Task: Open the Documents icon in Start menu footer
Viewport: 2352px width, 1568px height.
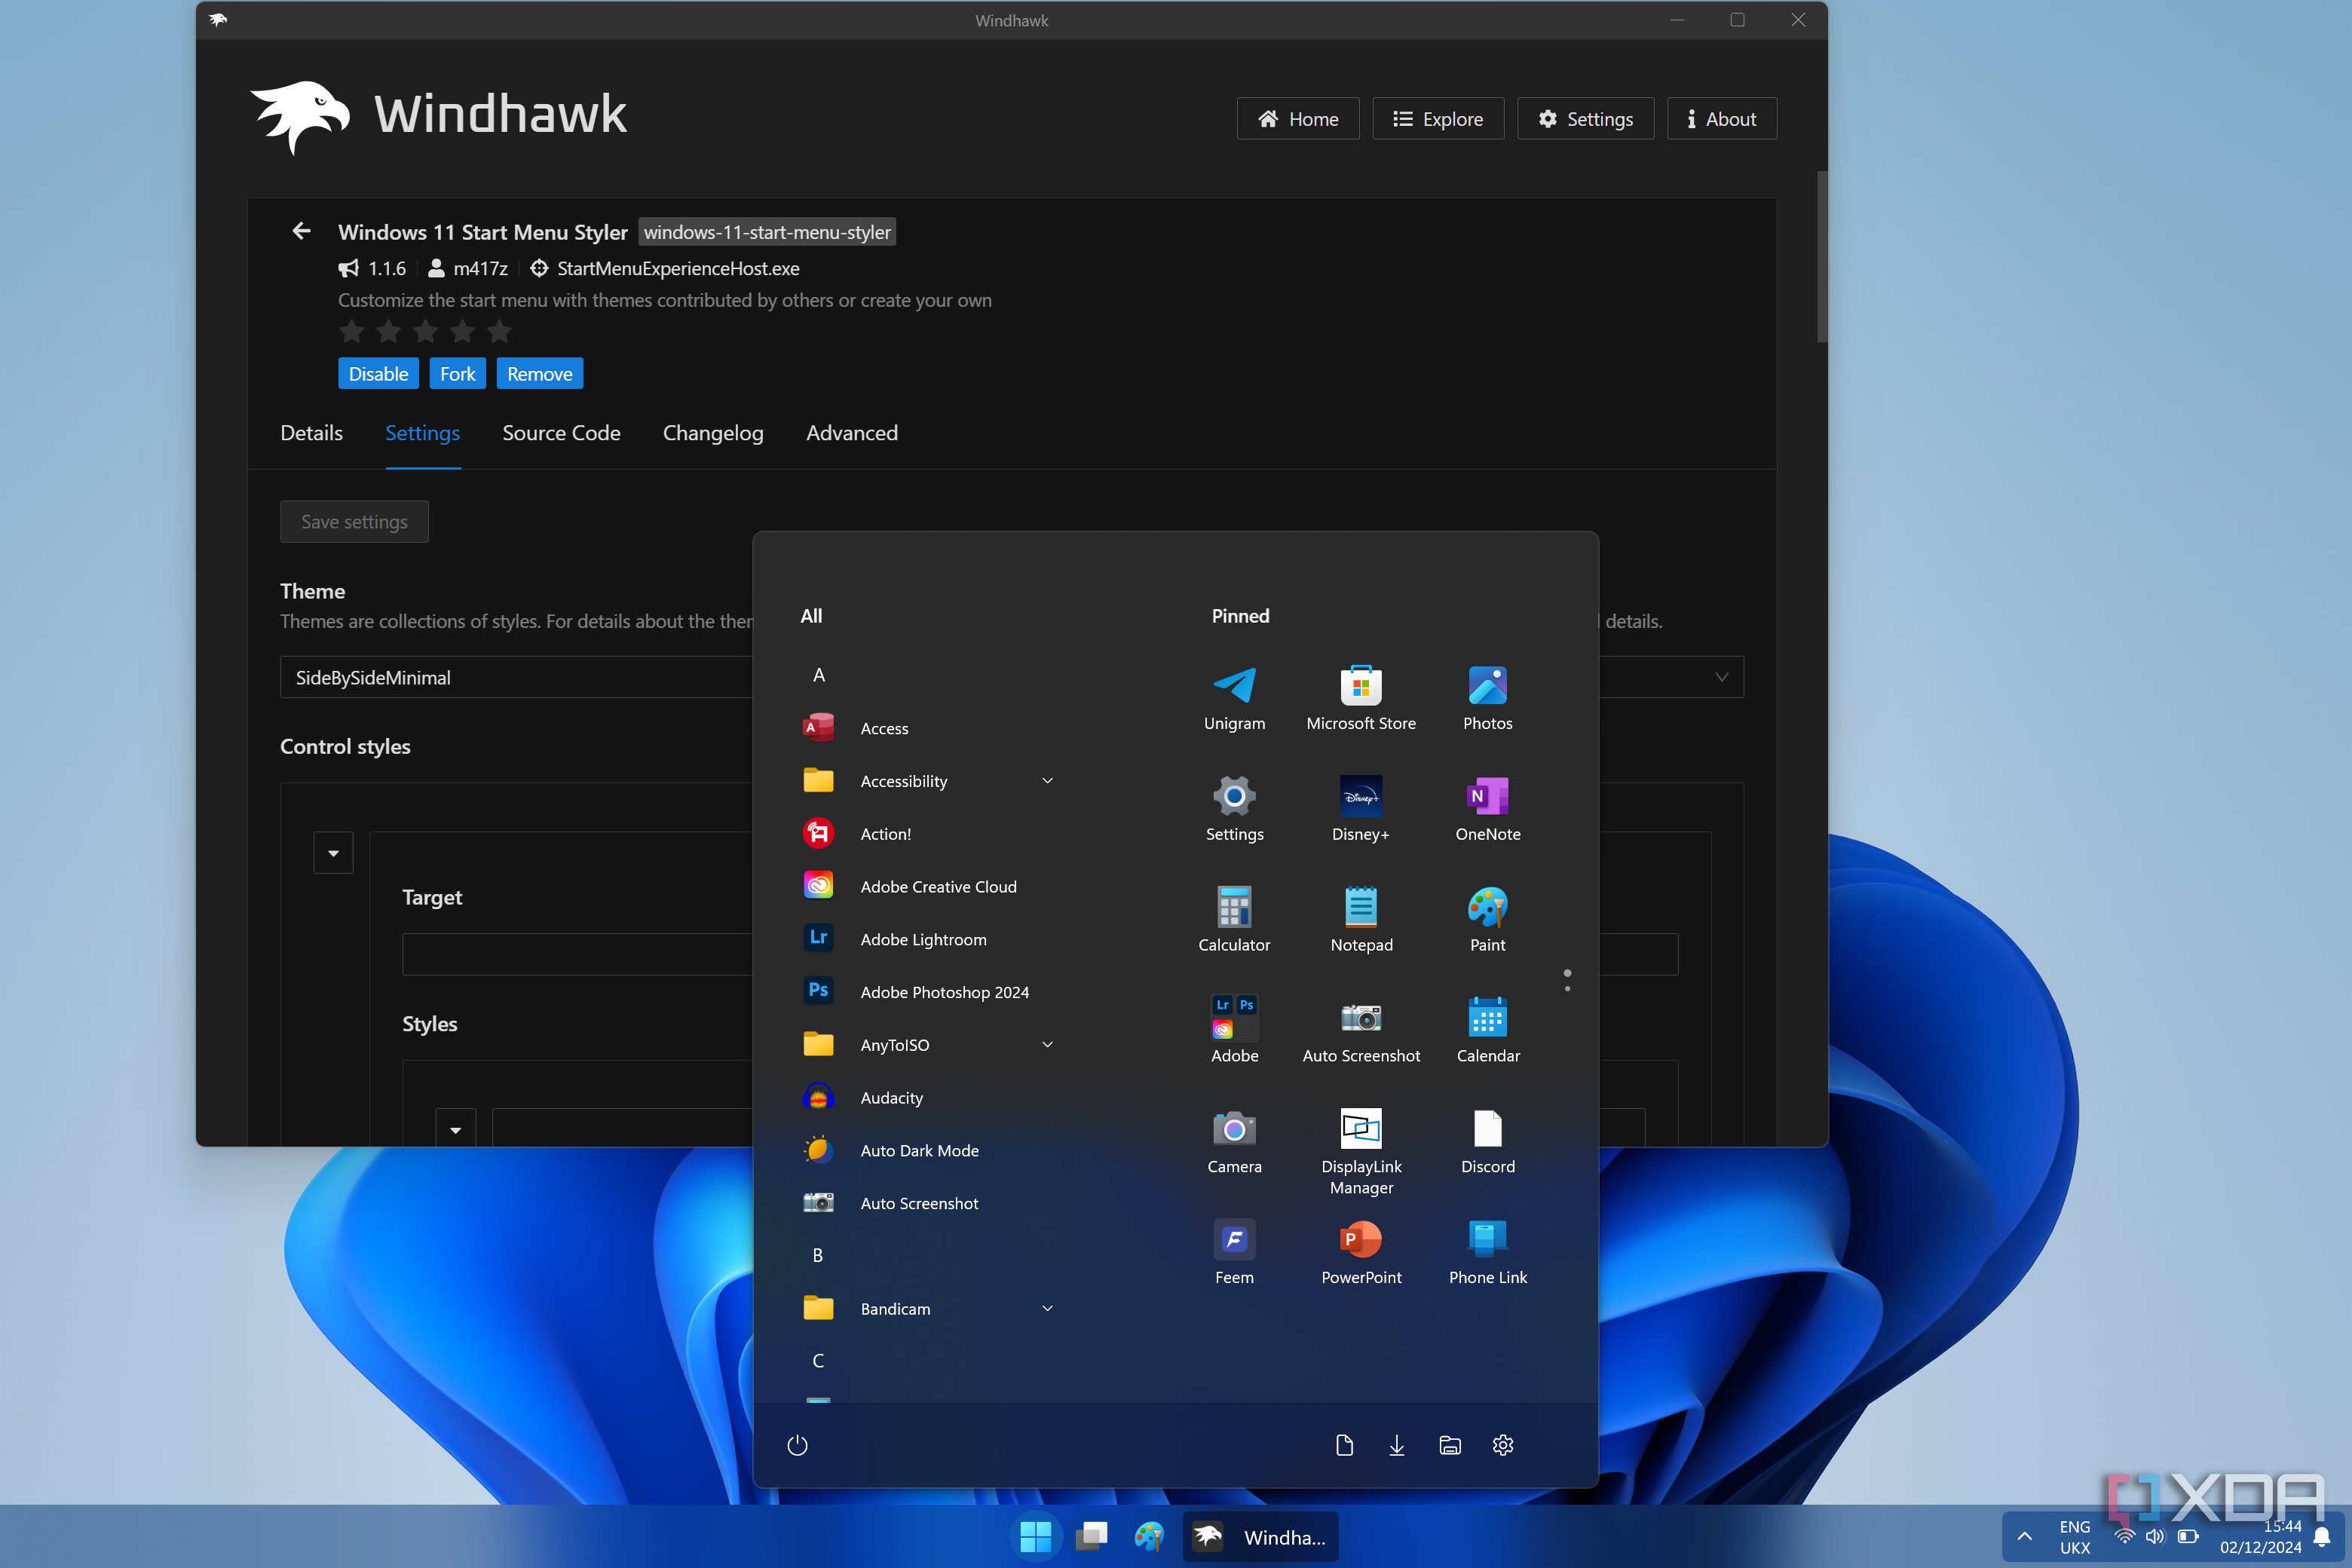Action: (1344, 1445)
